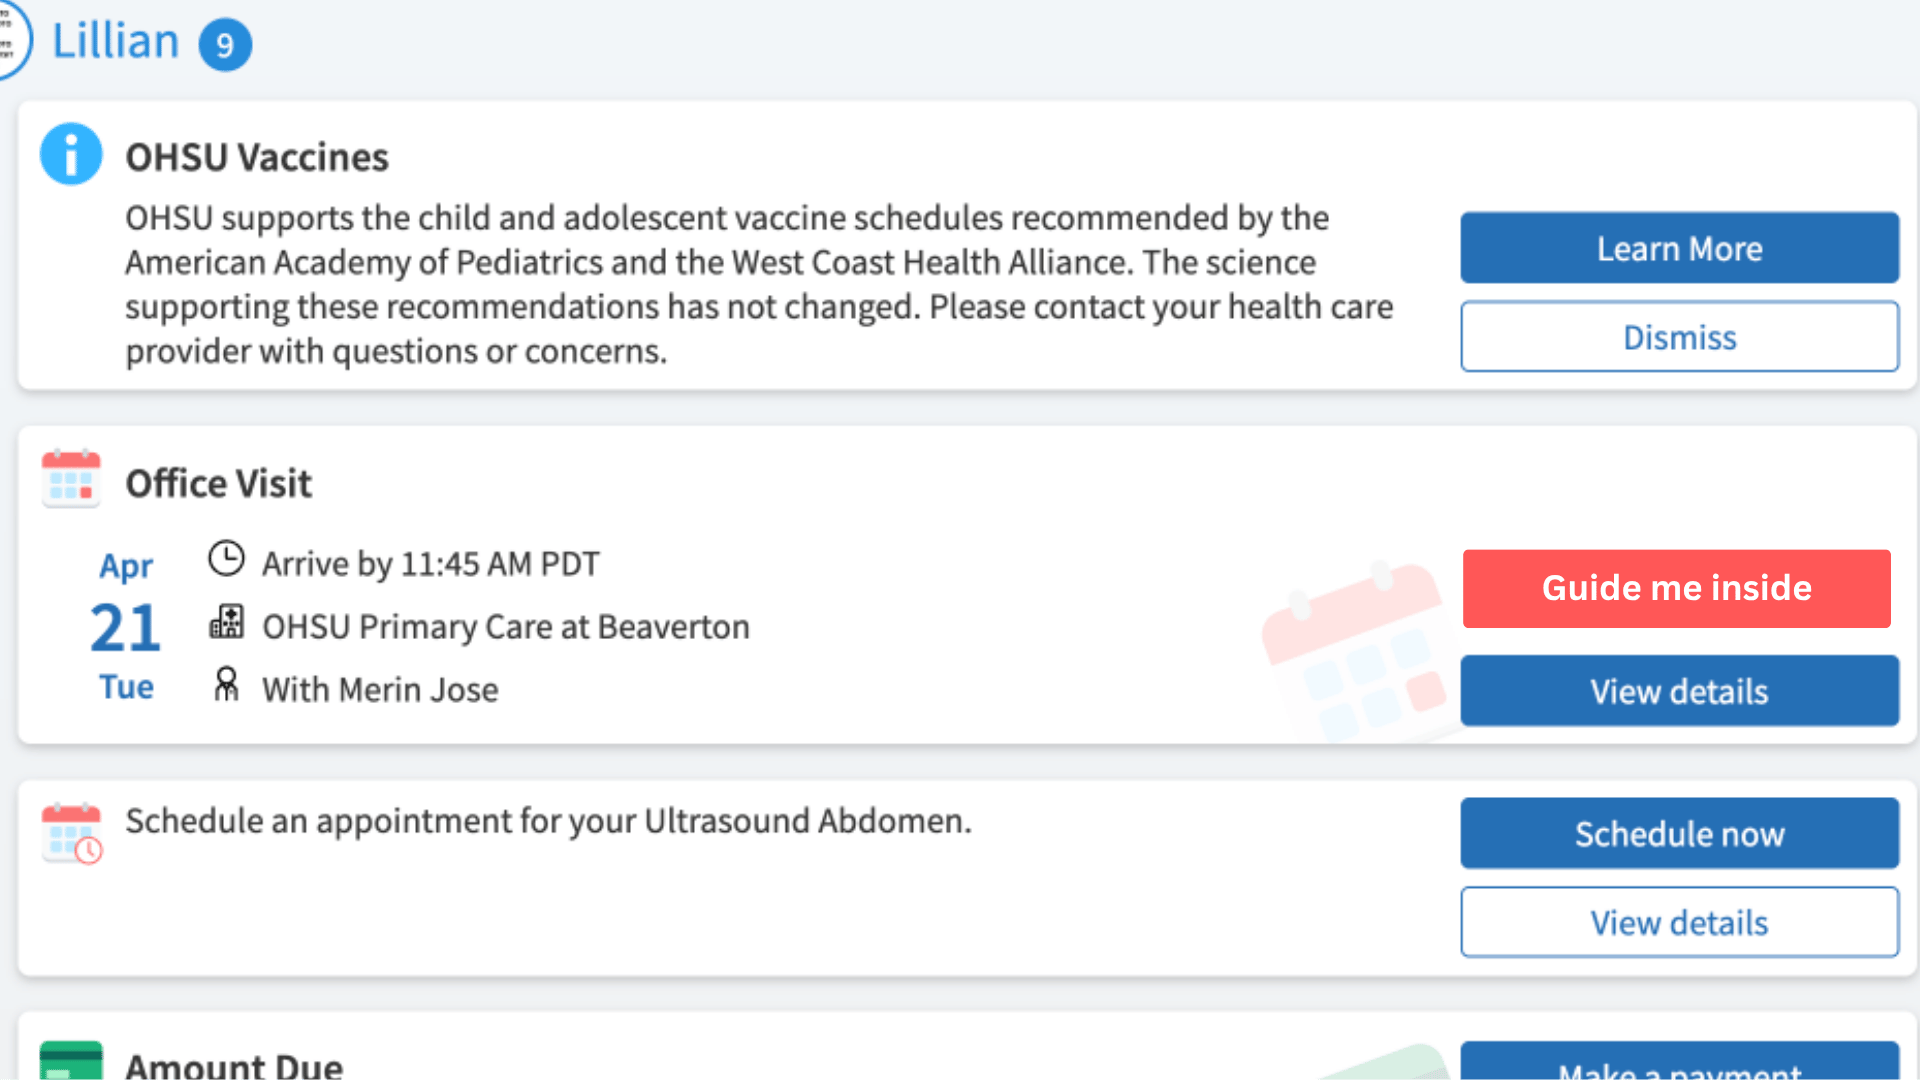
Task: Schedule now for the Ultrasound Abdomen appointment
Action: point(1679,833)
